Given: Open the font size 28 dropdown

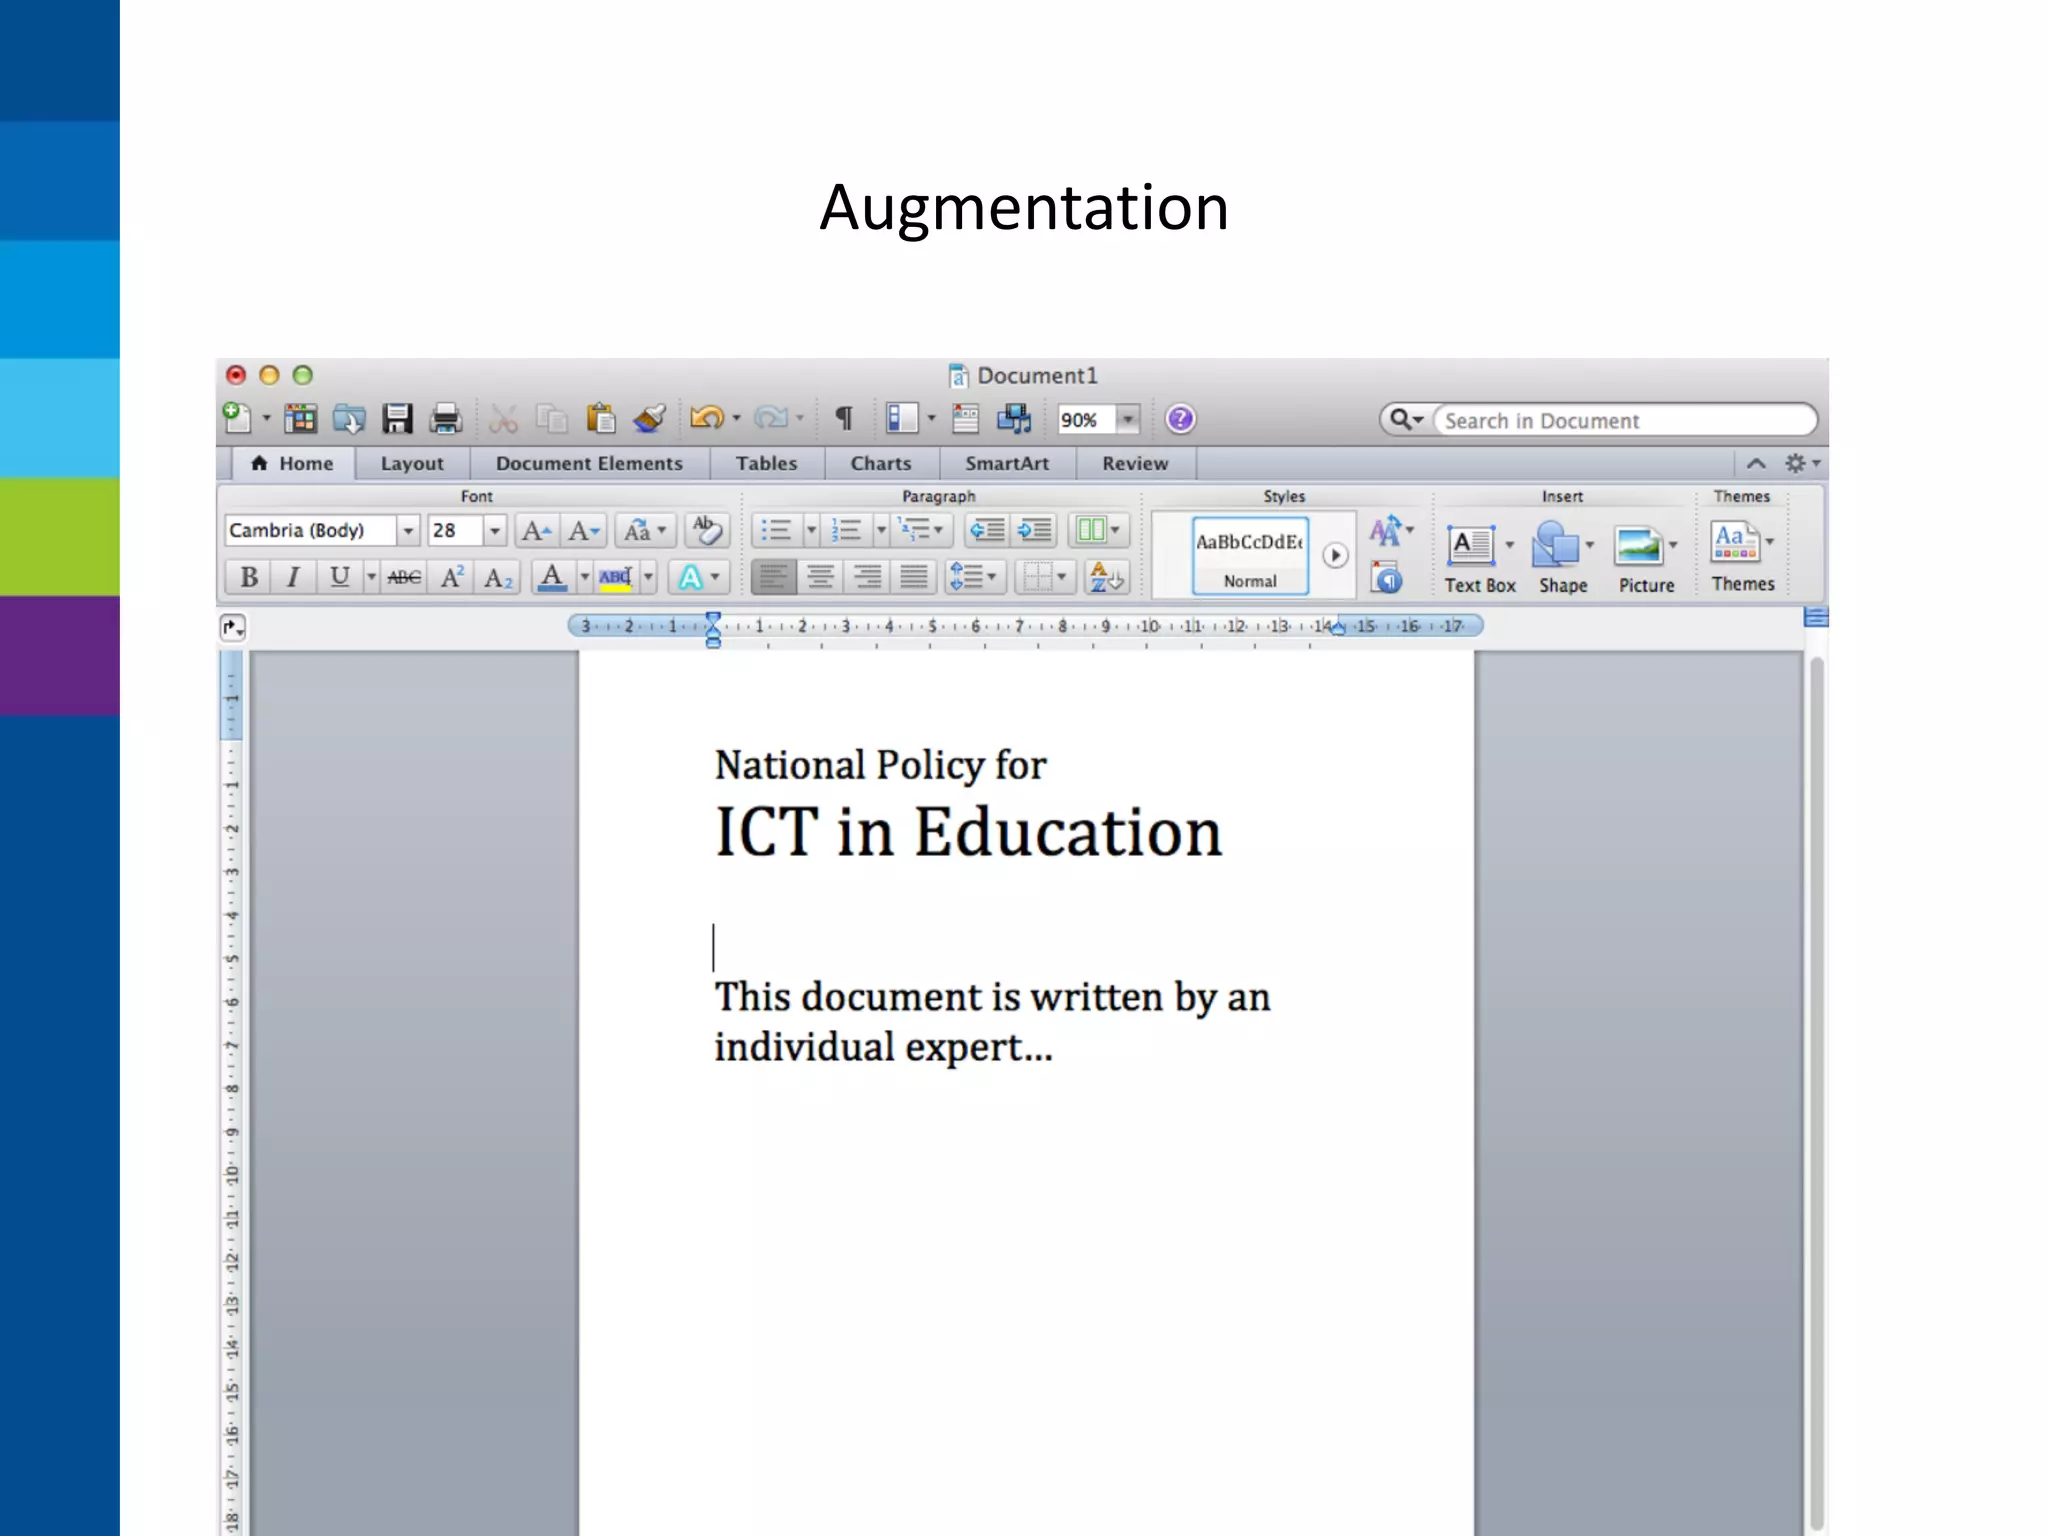Looking at the screenshot, I should click(x=495, y=530).
